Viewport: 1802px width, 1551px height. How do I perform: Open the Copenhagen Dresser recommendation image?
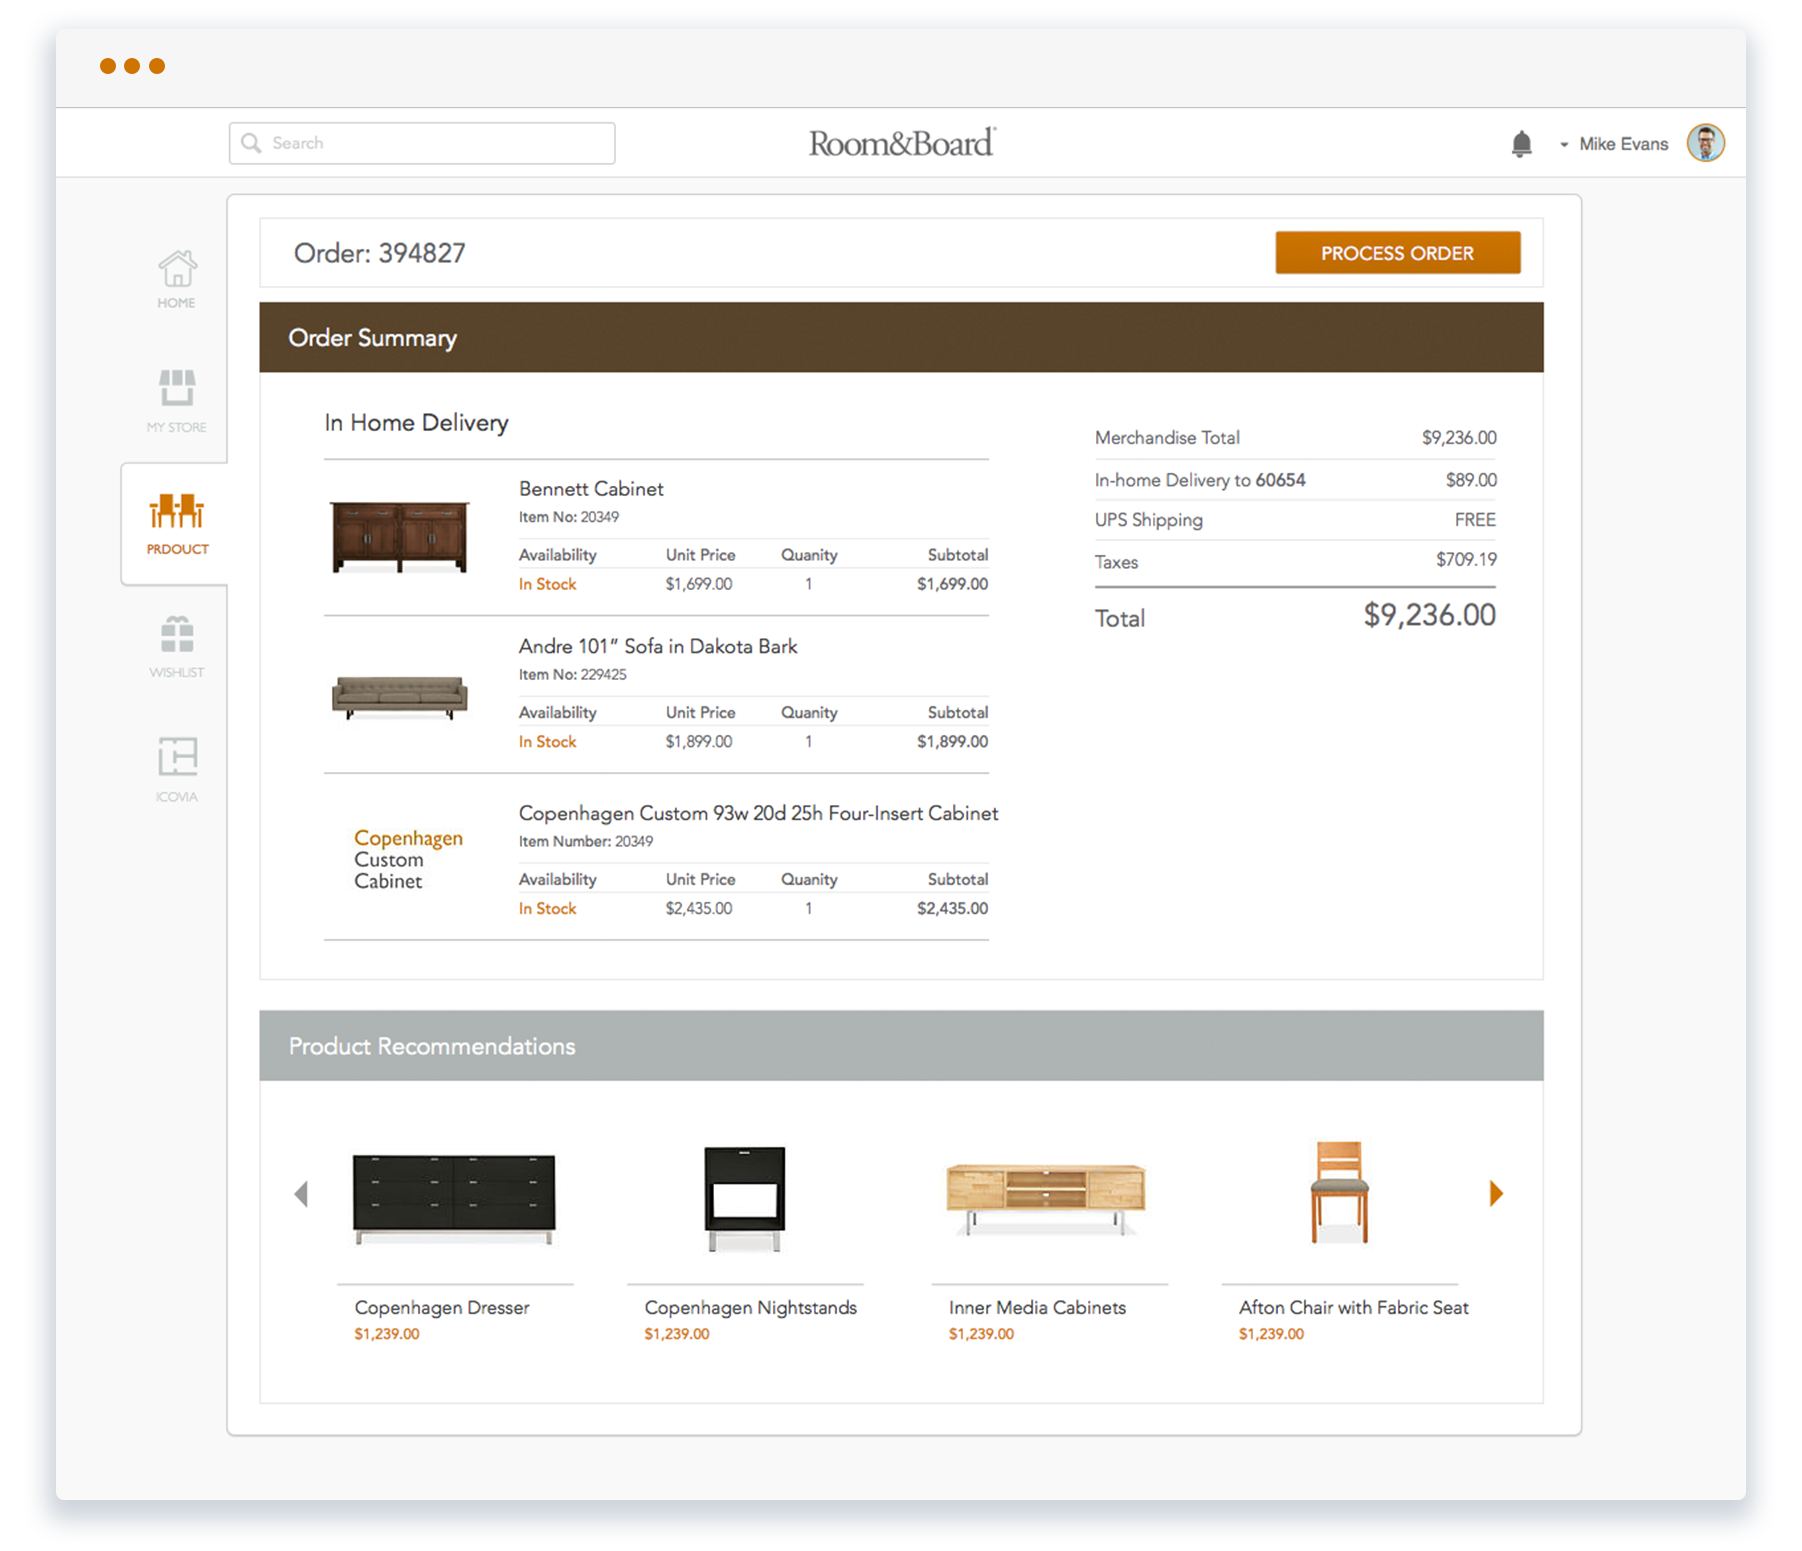454,1198
